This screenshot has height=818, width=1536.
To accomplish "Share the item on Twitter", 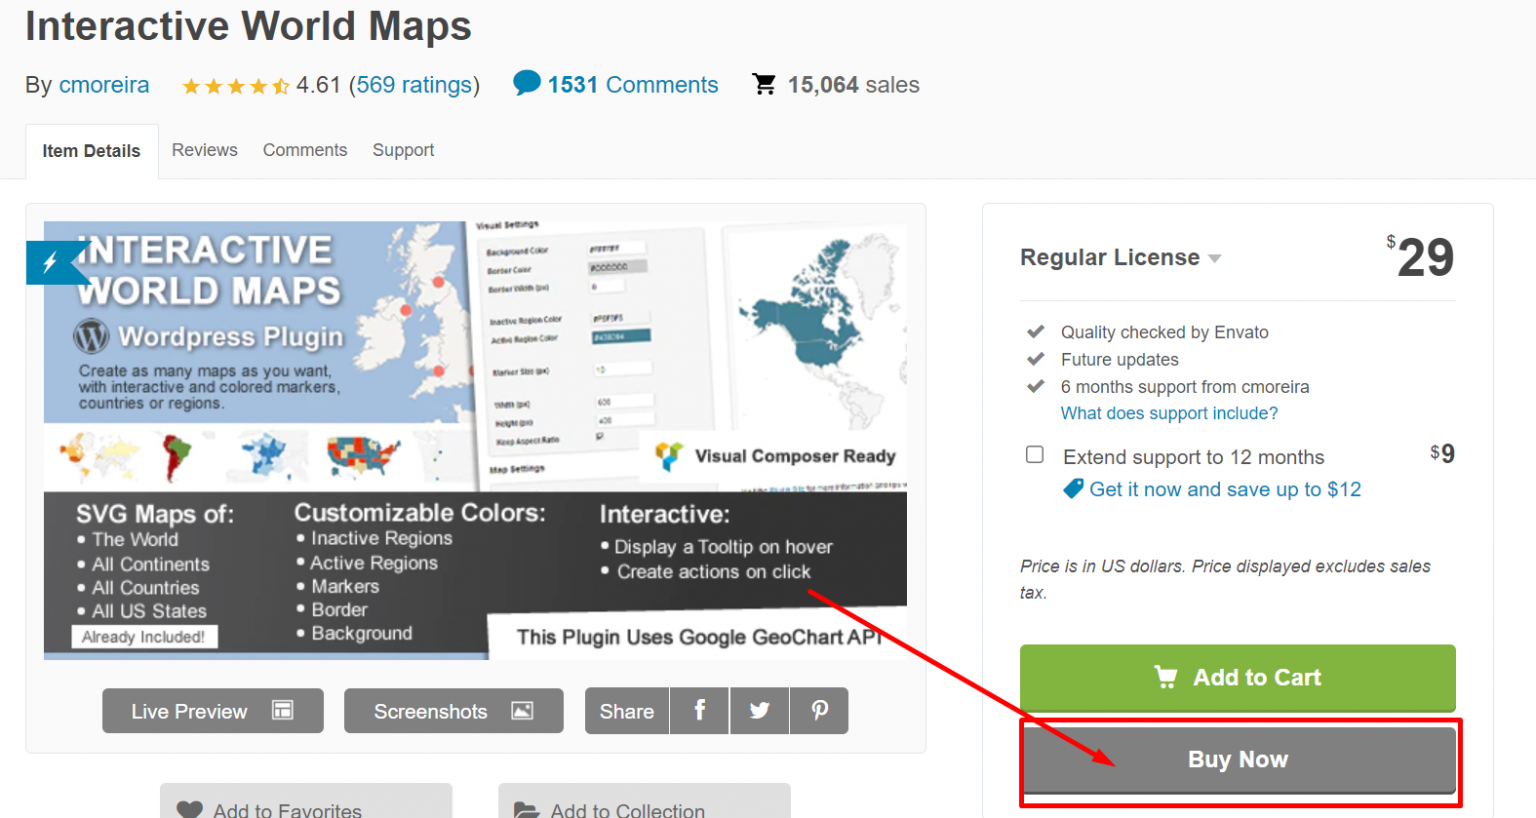I will 759,710.
